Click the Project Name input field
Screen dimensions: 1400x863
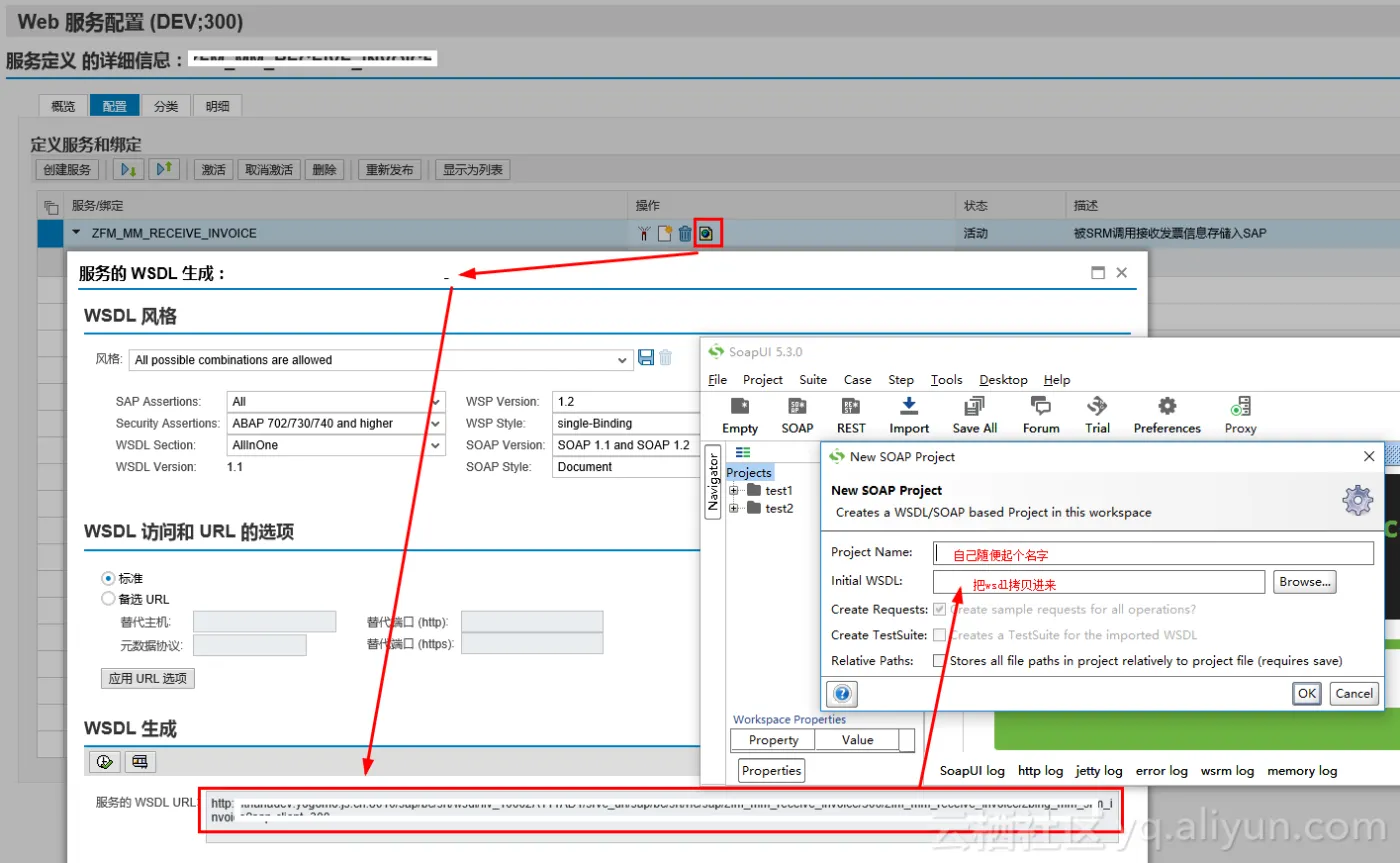[1153, 553]
